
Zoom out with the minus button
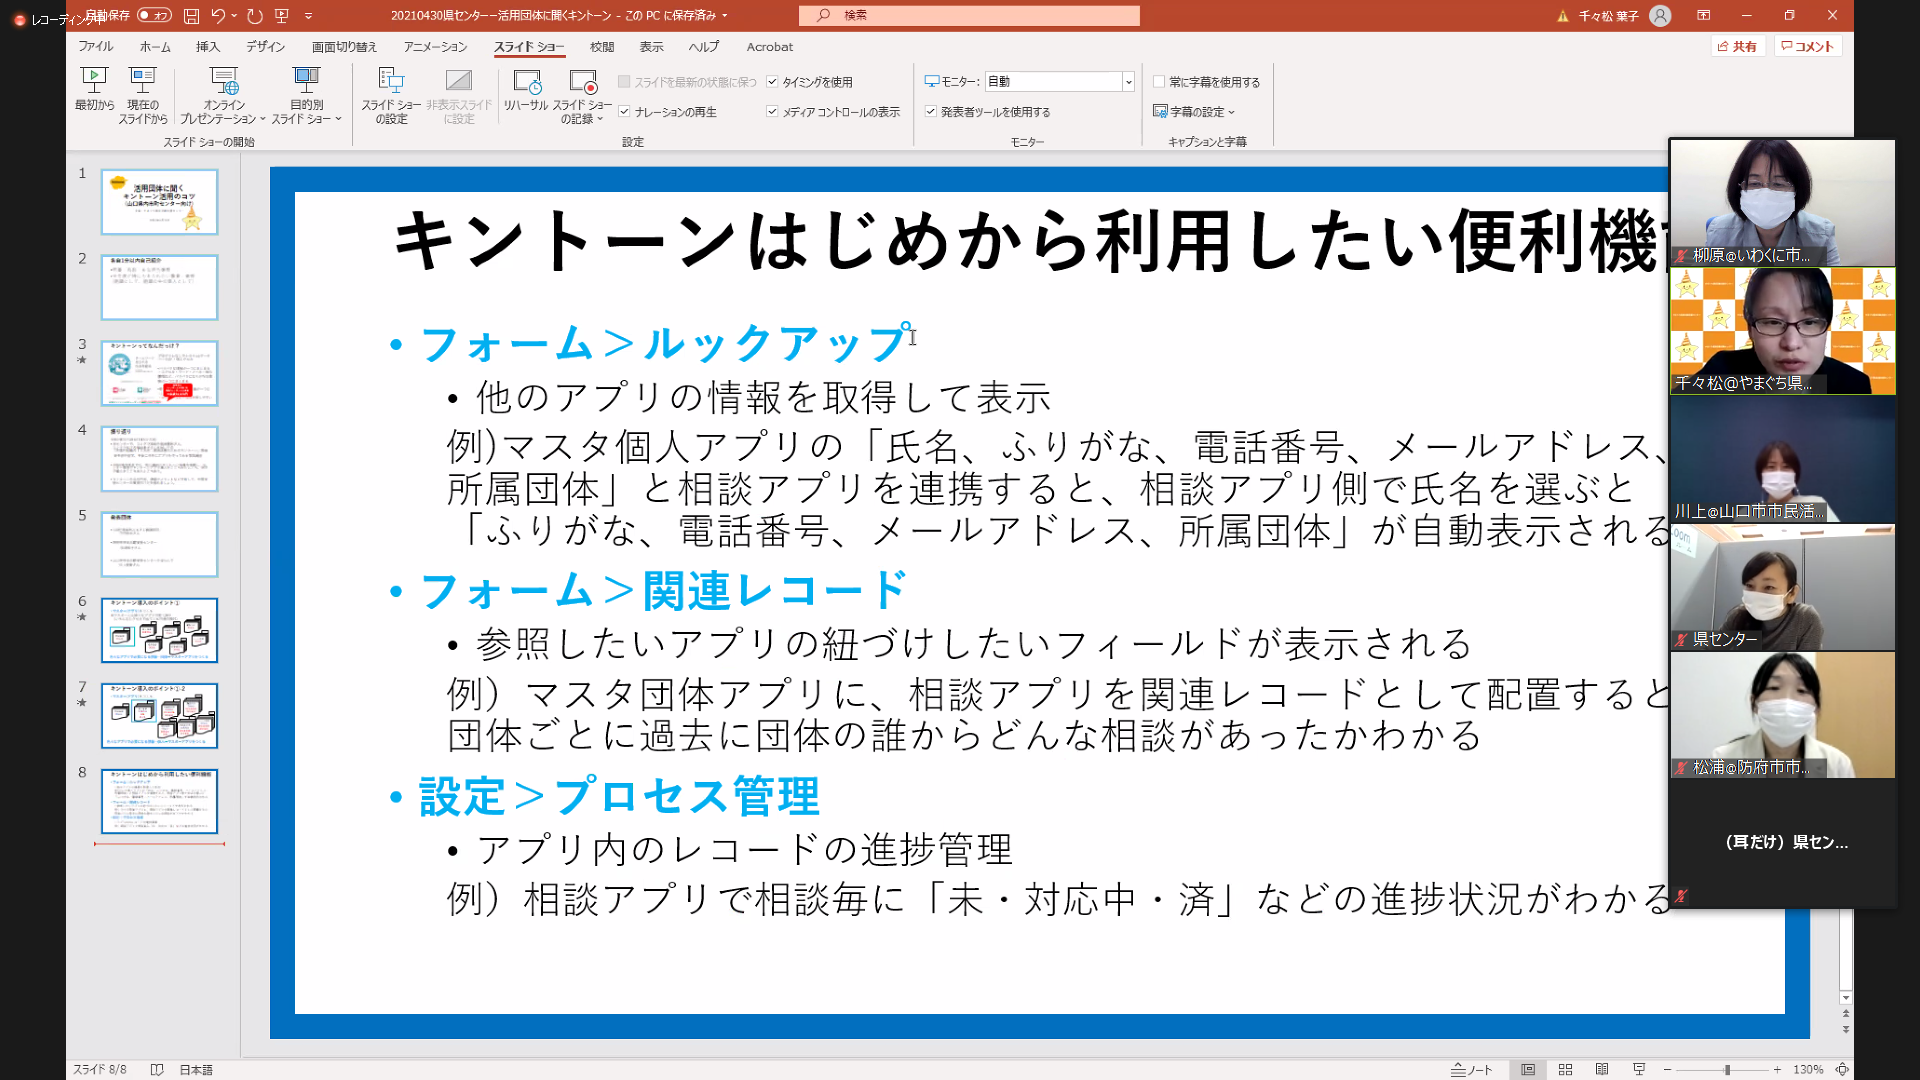1667,1069
